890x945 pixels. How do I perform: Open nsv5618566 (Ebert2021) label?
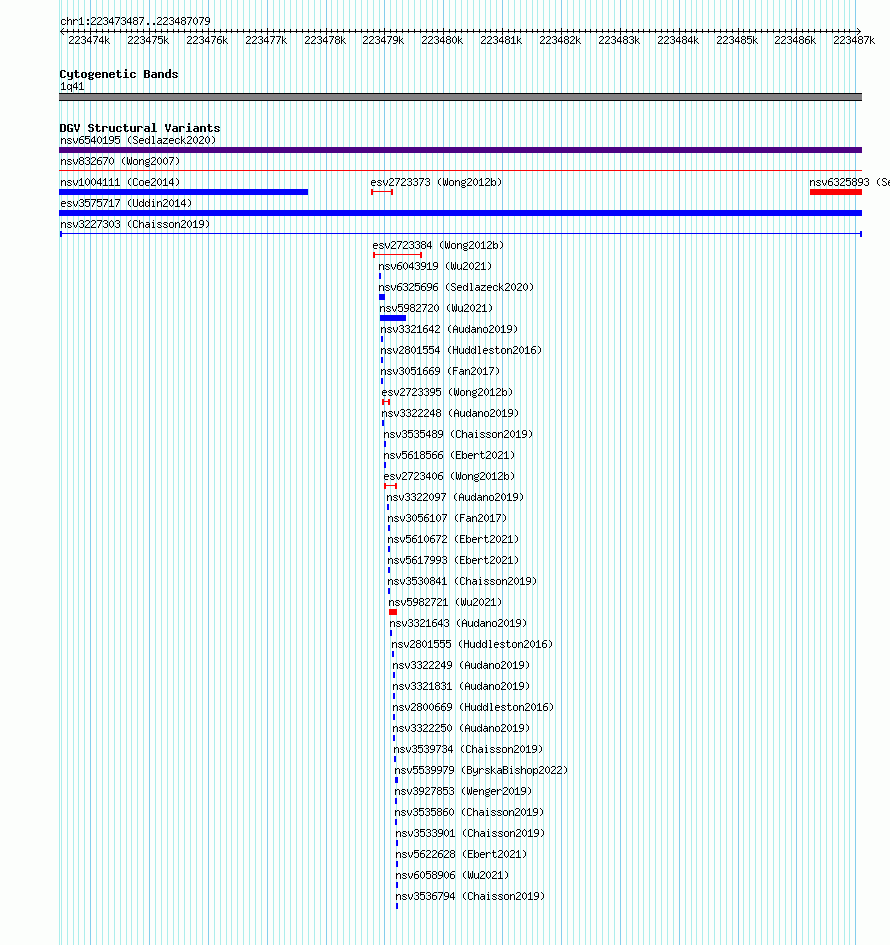(449, 456)
